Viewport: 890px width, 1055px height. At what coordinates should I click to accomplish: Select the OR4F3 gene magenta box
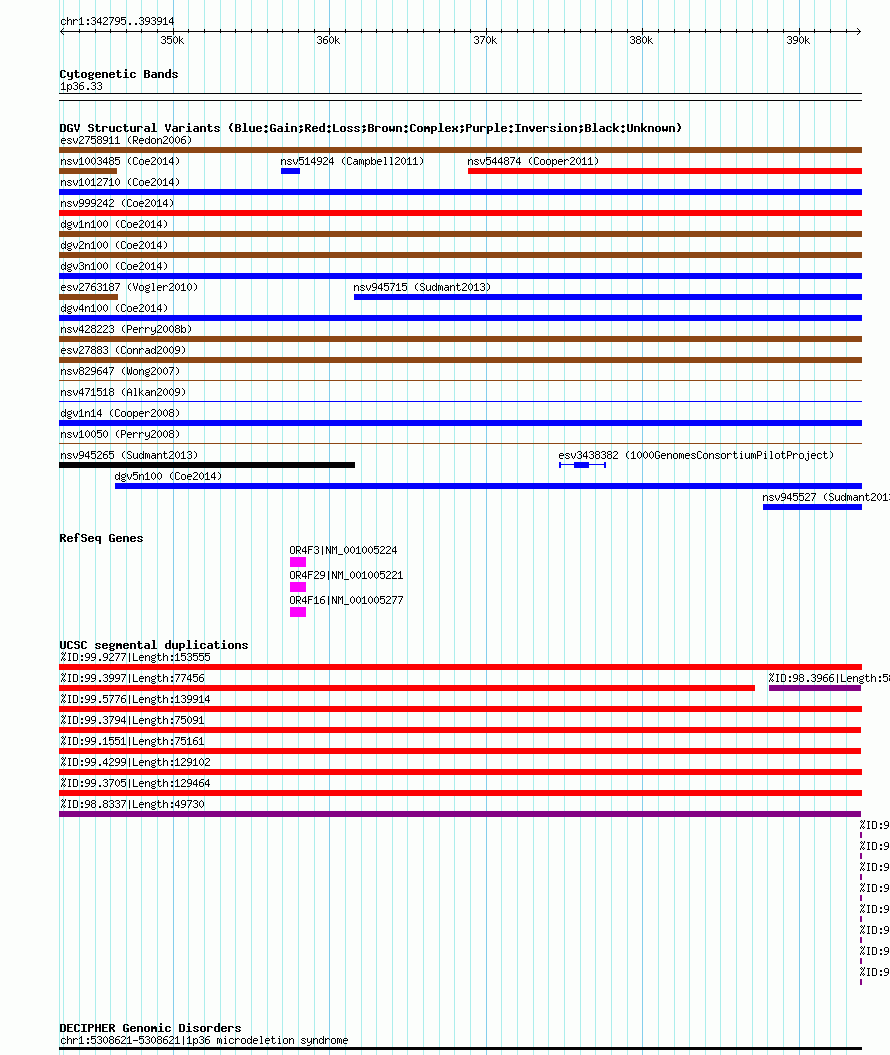(298, 562)
